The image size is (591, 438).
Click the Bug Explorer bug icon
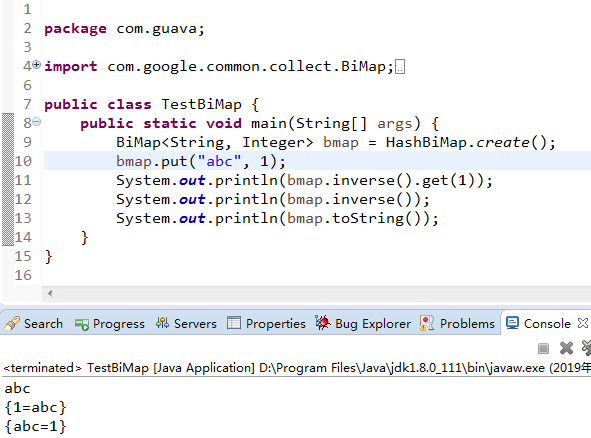[x=323, y=323]
